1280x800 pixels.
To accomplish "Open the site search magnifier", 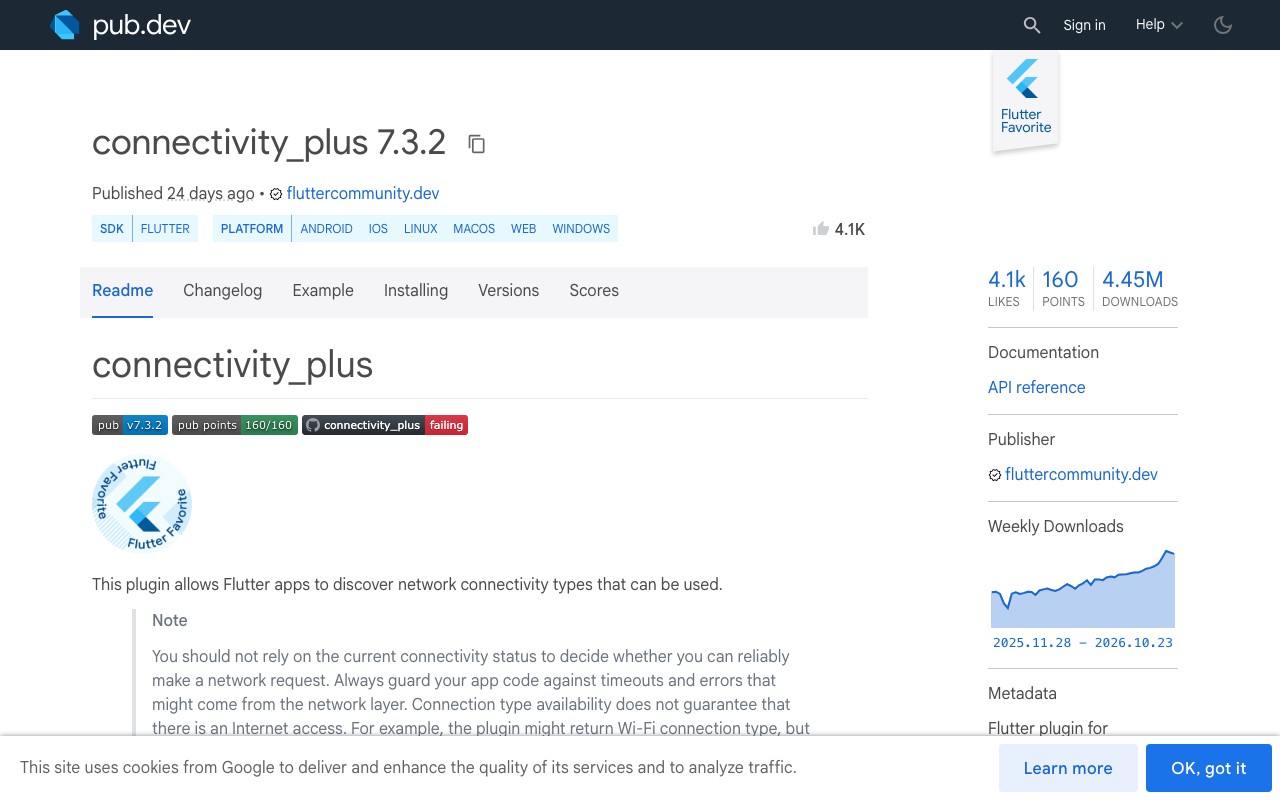I will (x=1032, y=25).
